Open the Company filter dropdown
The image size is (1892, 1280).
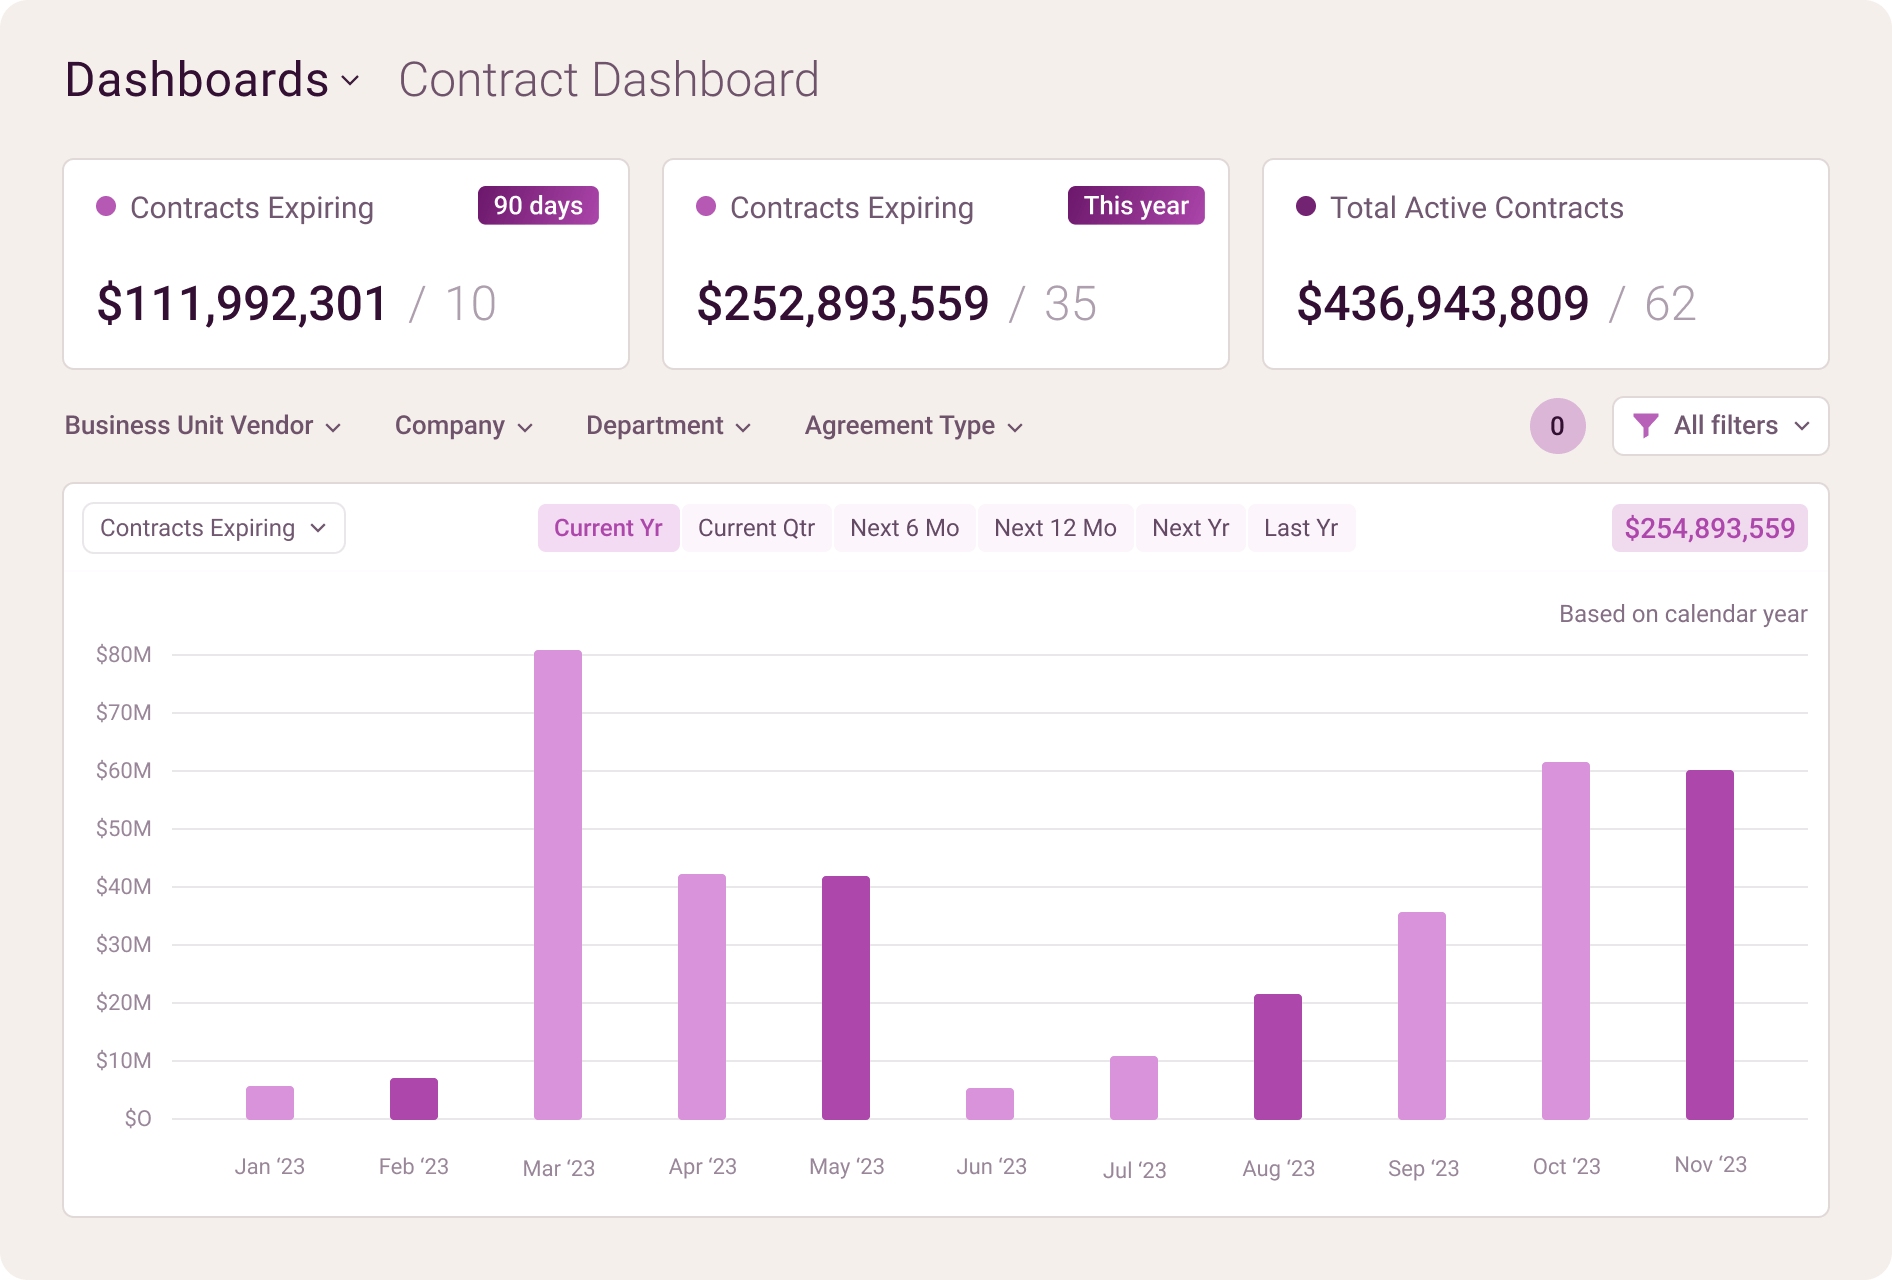464,426
